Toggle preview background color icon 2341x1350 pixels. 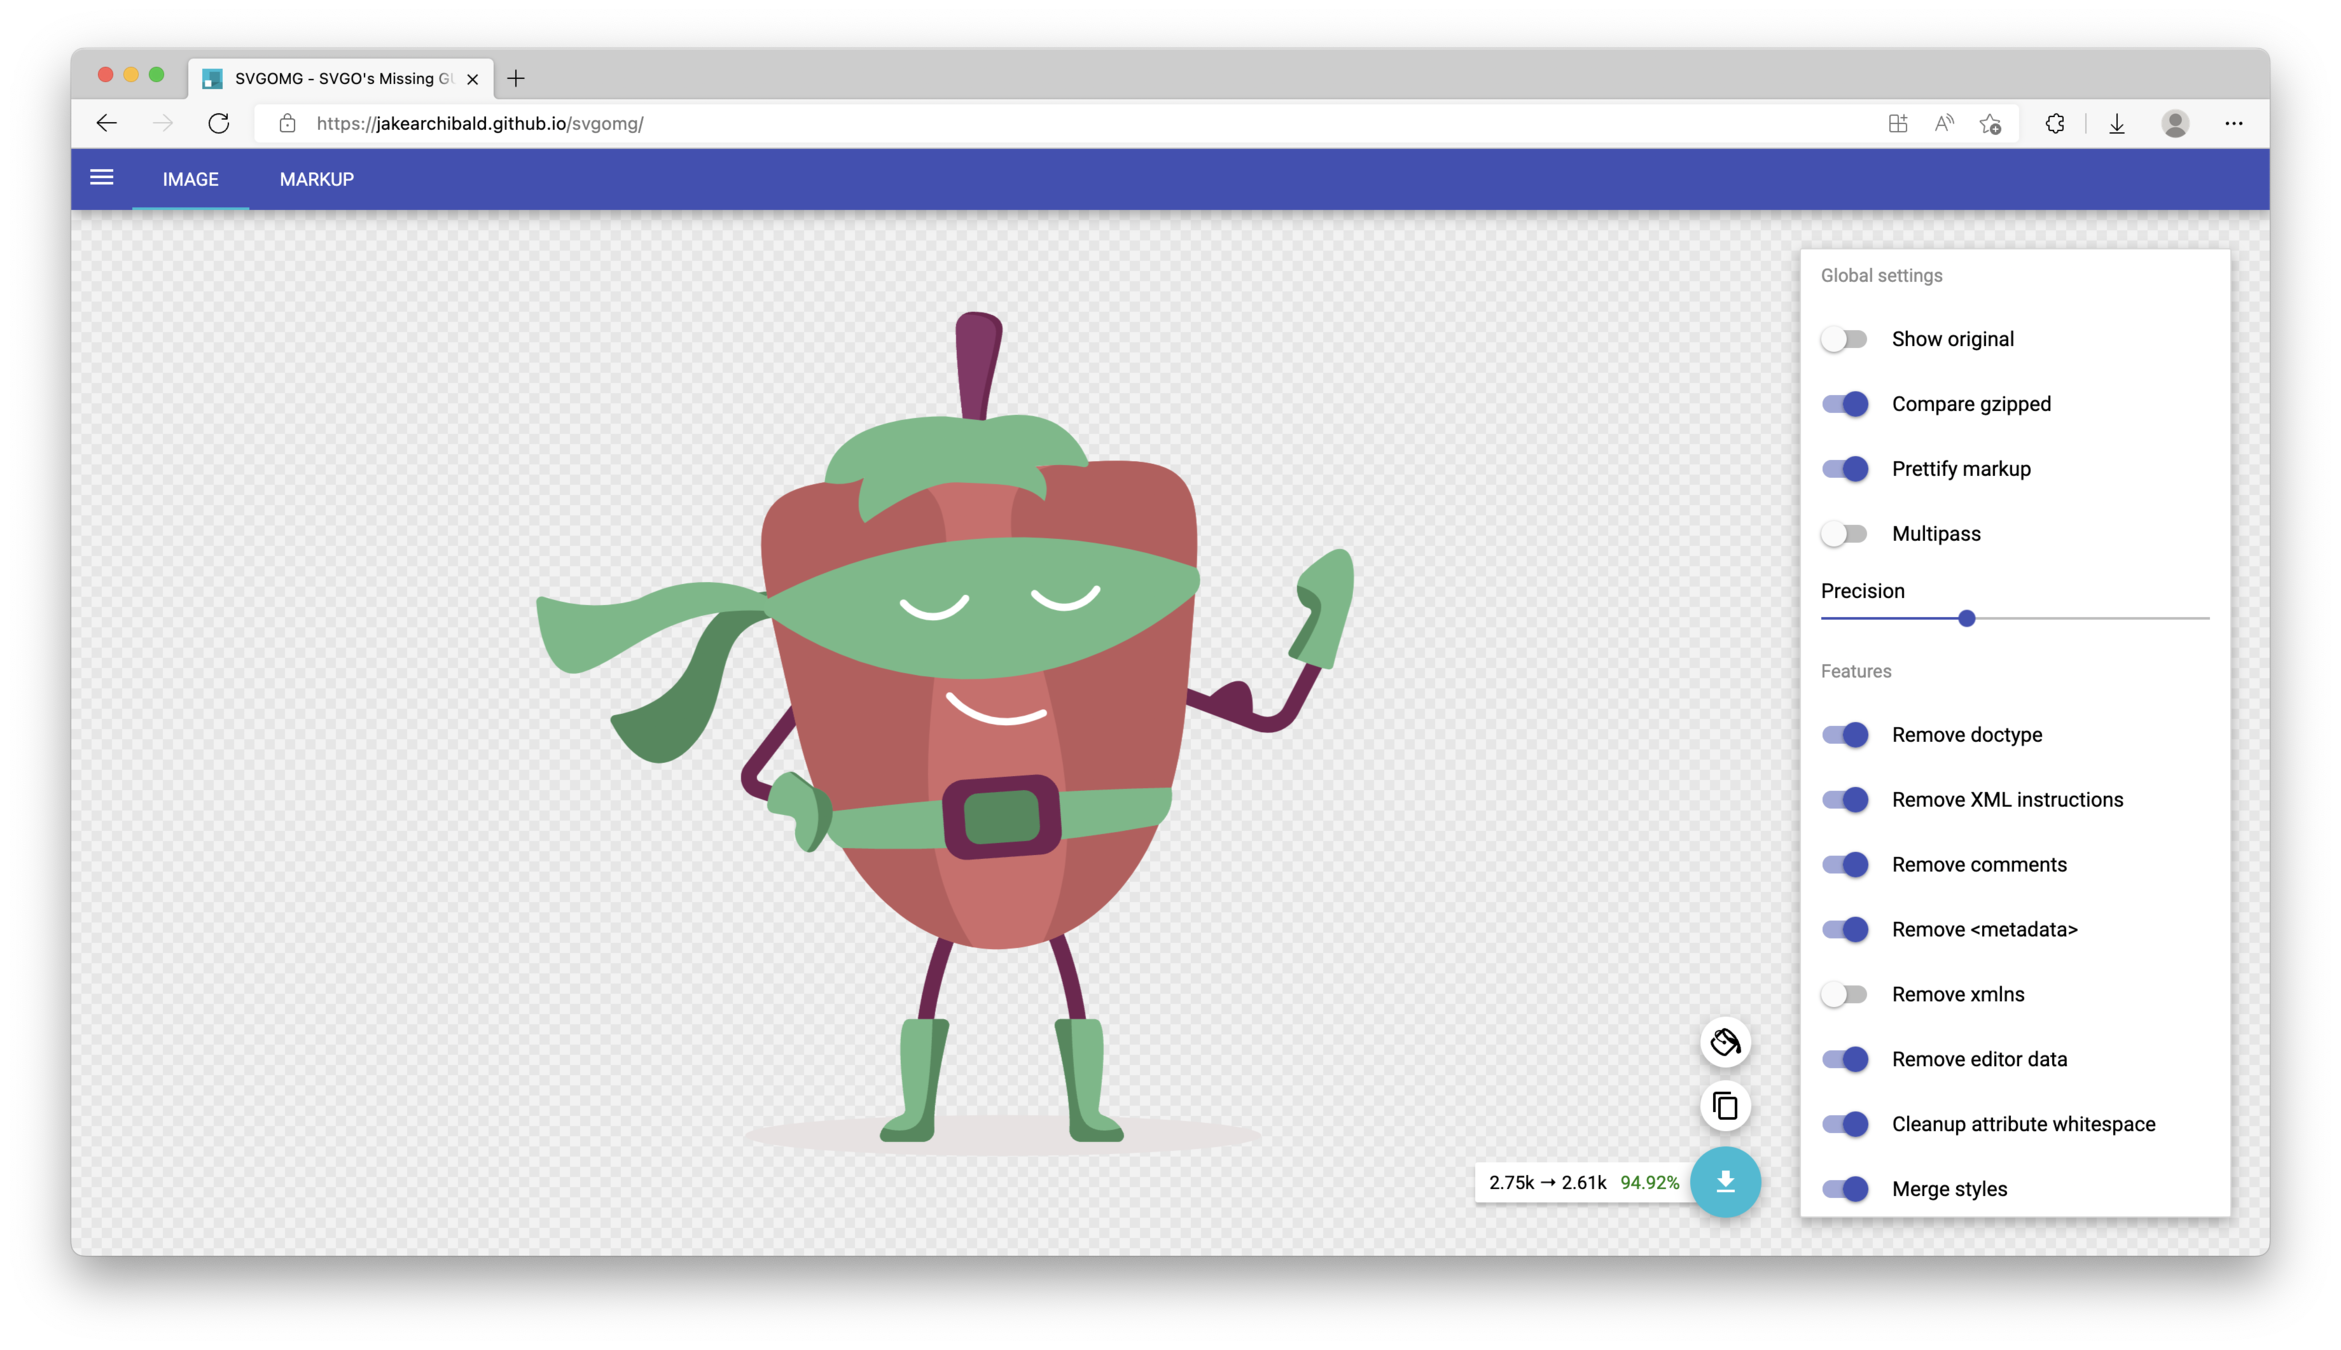(x=1725, y=1043)
